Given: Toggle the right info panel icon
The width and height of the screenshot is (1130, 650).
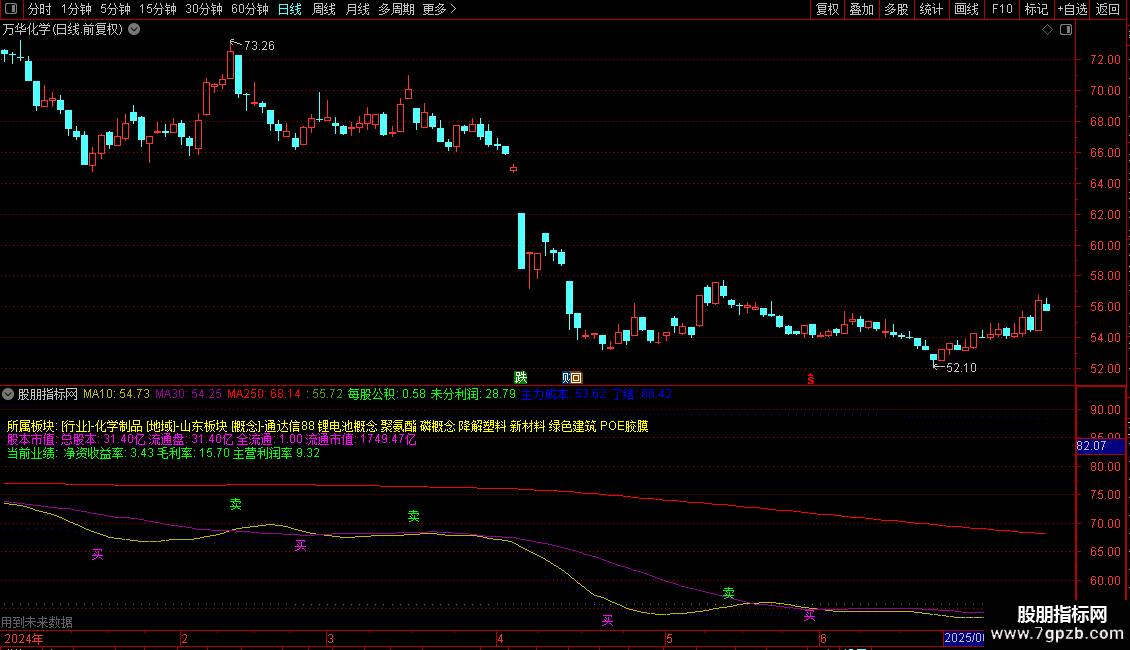Looking at the screenshot, I should [x=1066, y=30].
